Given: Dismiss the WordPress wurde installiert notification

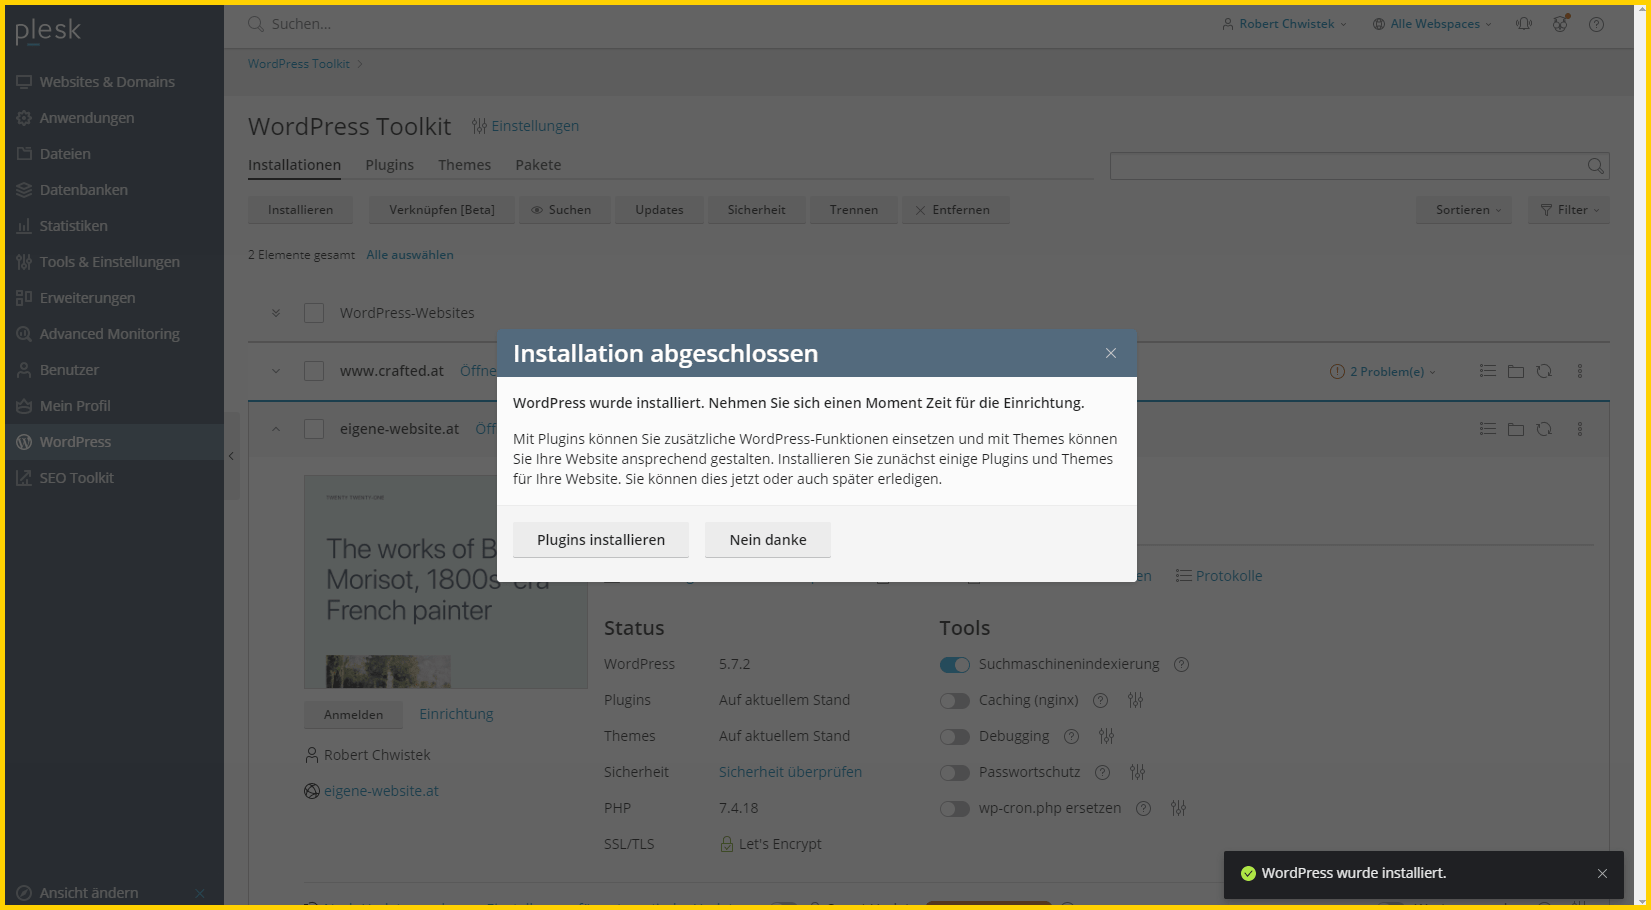Looking at the screenshot, I should [x=1602, y=873].
